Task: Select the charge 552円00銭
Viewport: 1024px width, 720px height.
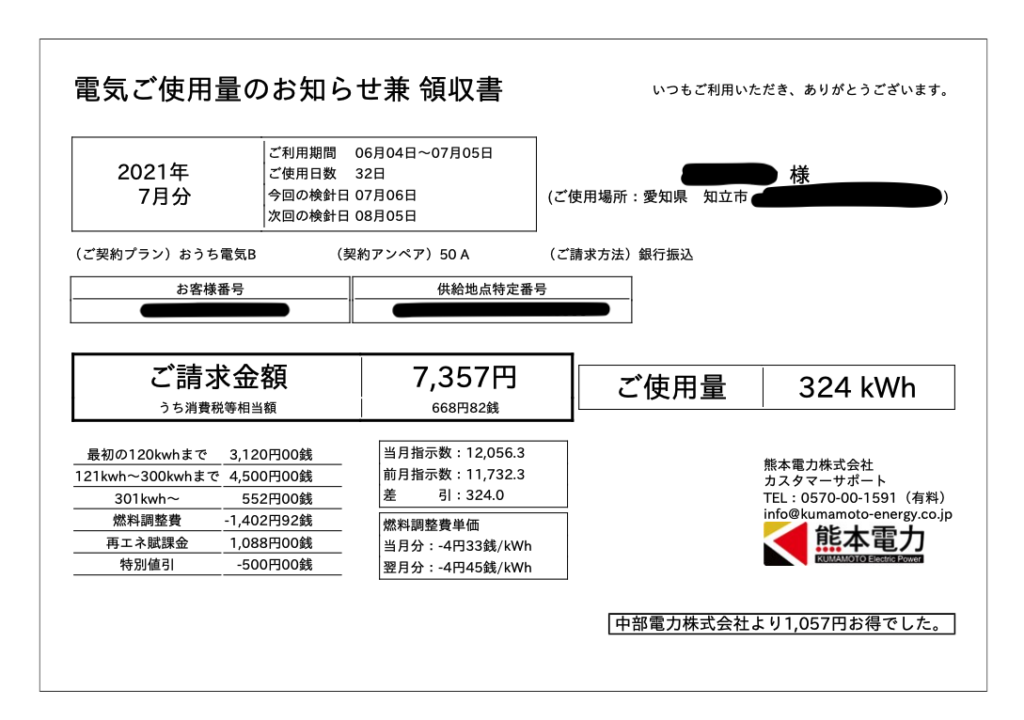Action: (x=277, y=499)
